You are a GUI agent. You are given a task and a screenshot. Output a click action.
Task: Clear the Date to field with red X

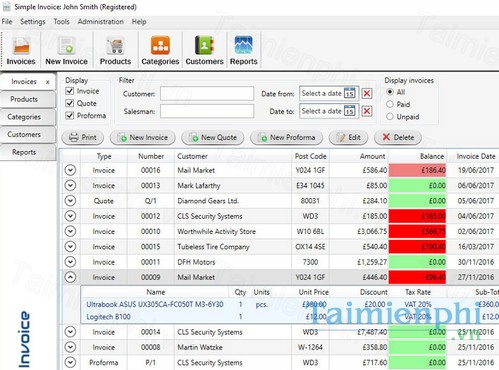tap(367, 111)
